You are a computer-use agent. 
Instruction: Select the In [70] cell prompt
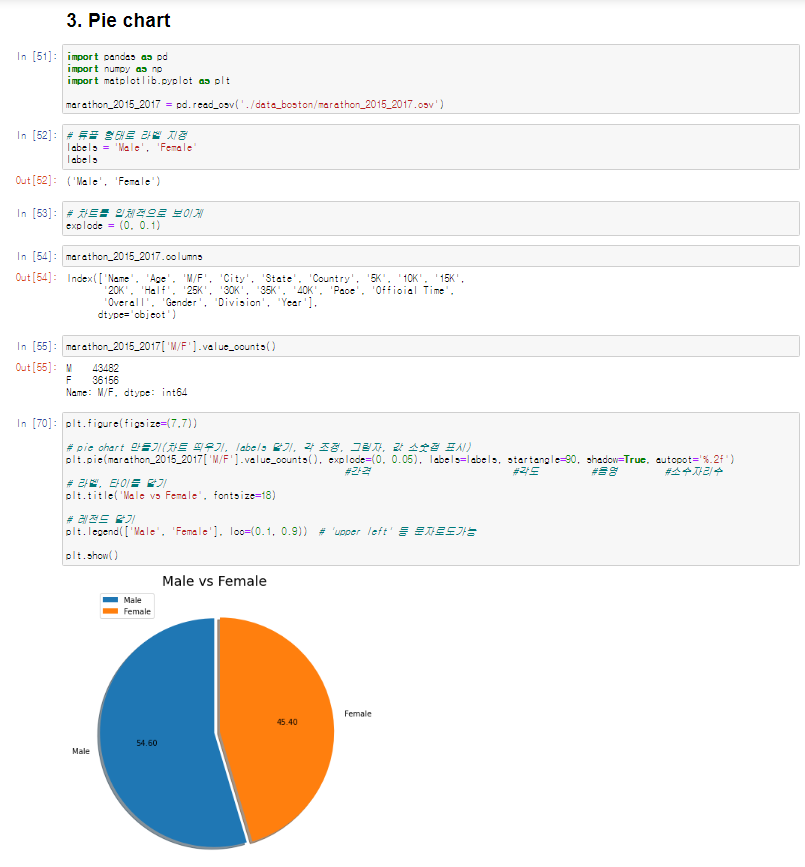pyautogui.click(x=37, y=424)
